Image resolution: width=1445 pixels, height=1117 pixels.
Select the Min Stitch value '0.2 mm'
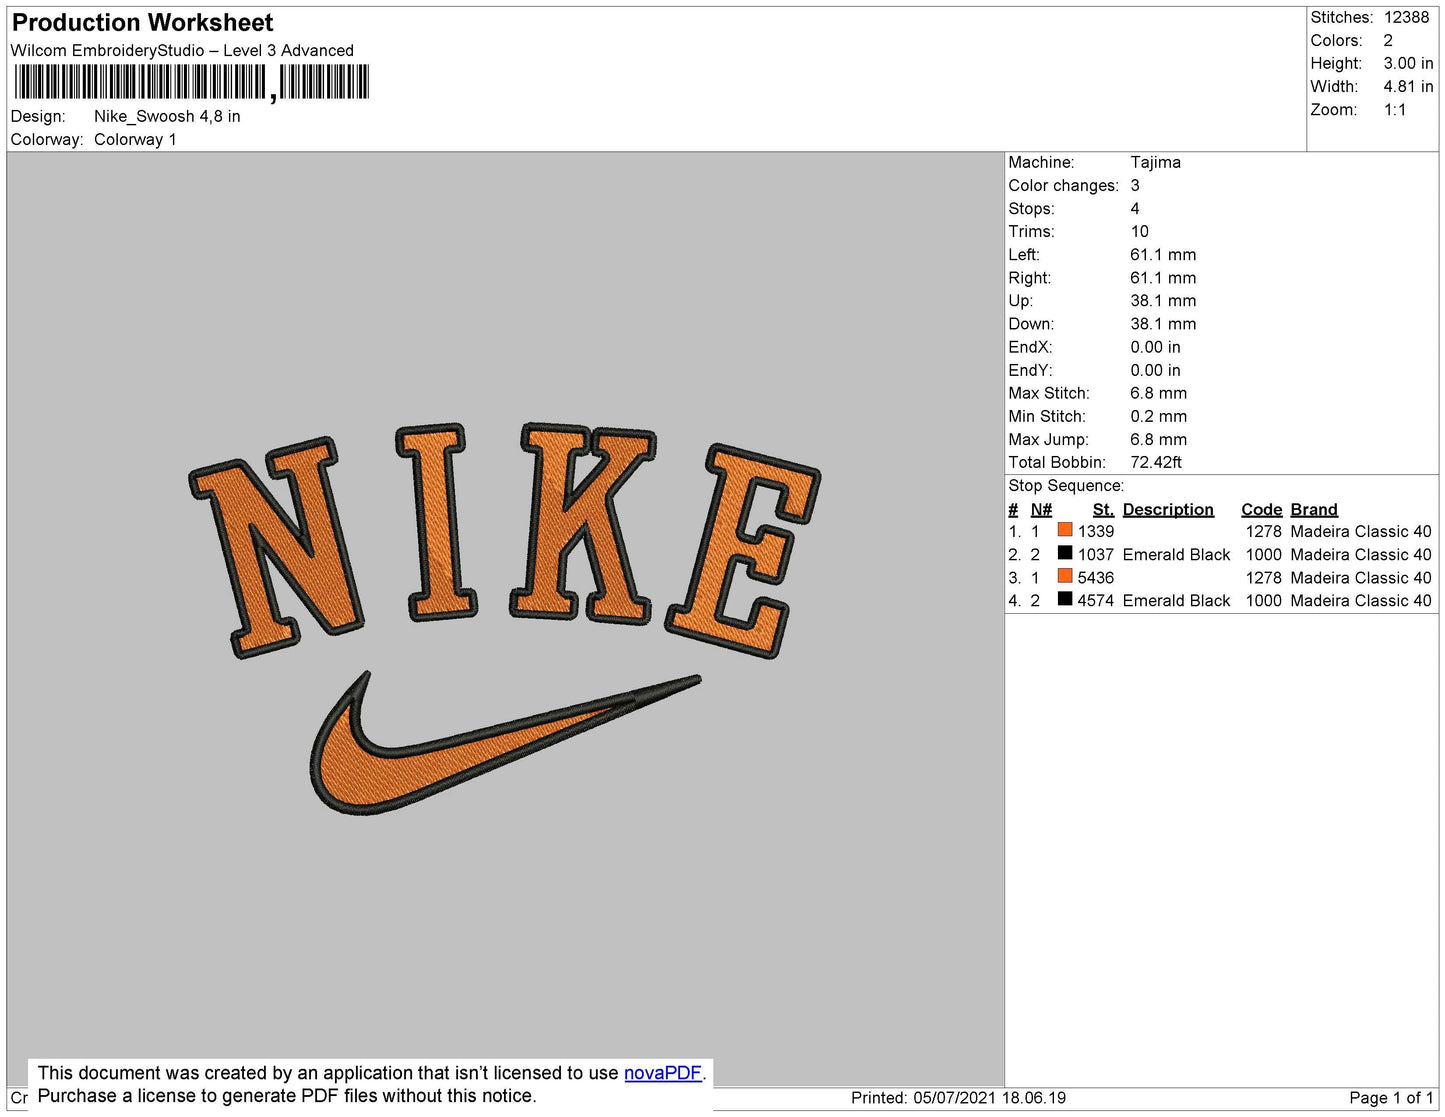pyautogui.click(x=1158, y=416)
